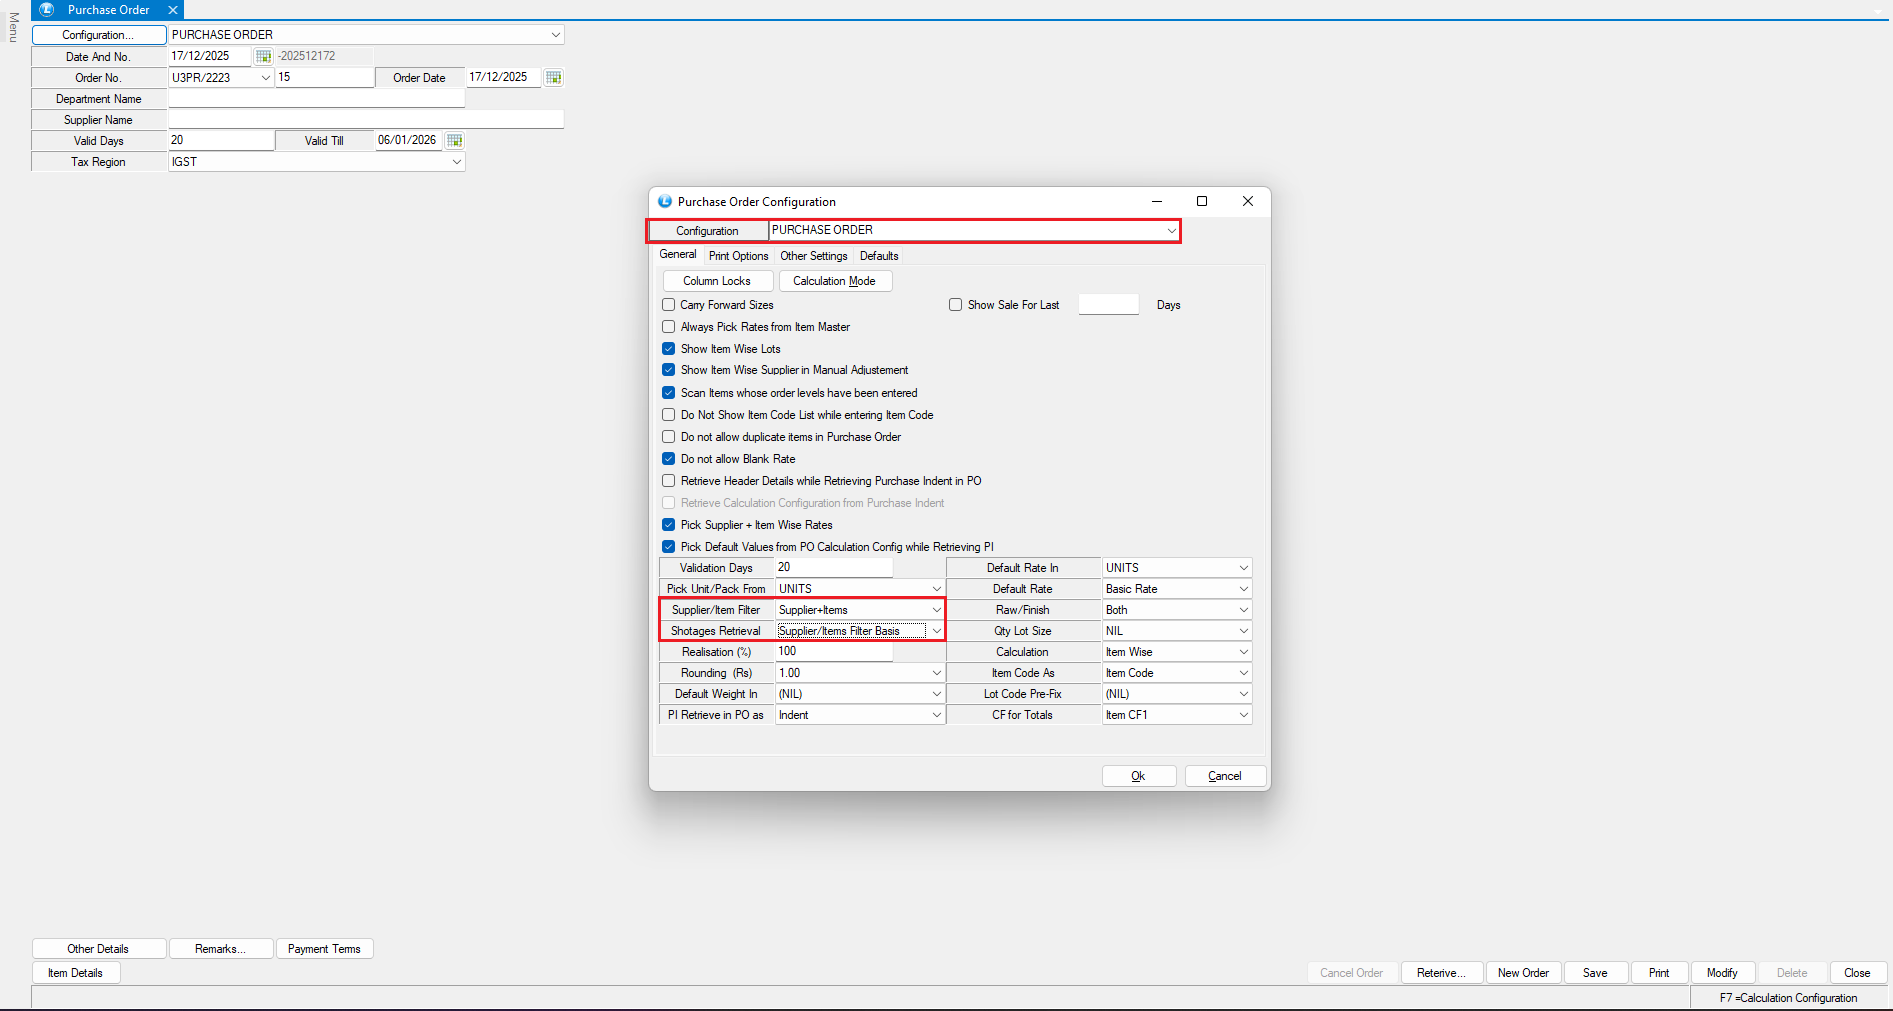Click the configuration dialog title icon
Viewport: 1893px width, 1011px height.
[665, 201]
